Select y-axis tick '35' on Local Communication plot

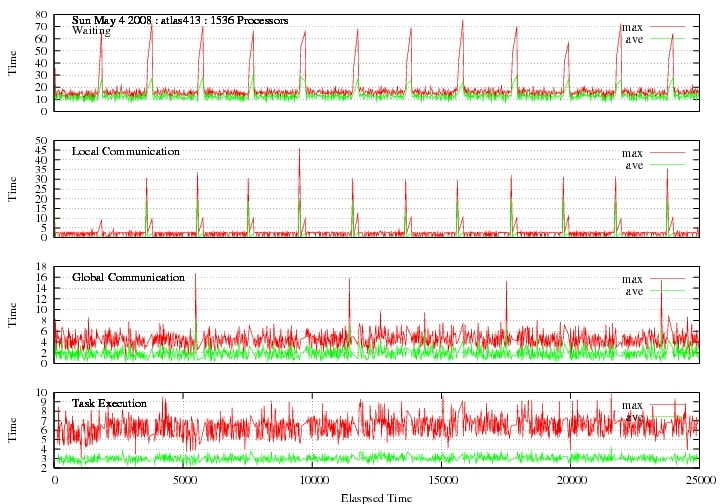click(x=41, y=170)
